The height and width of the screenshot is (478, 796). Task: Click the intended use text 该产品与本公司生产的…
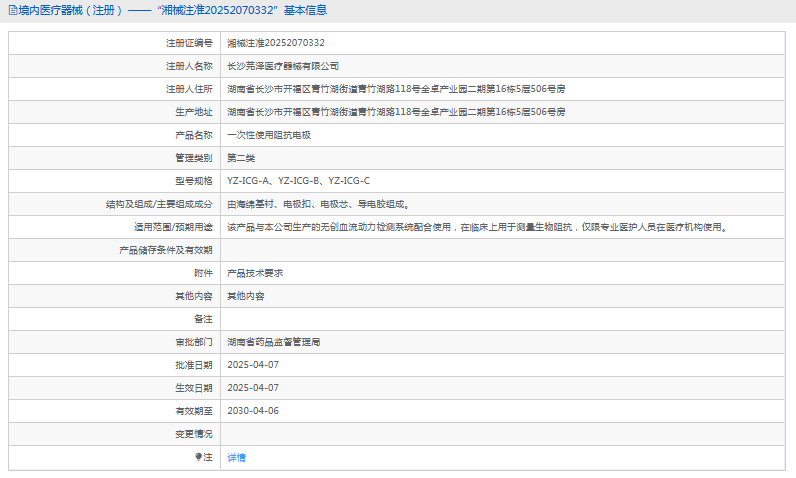(x=478, y=227)
